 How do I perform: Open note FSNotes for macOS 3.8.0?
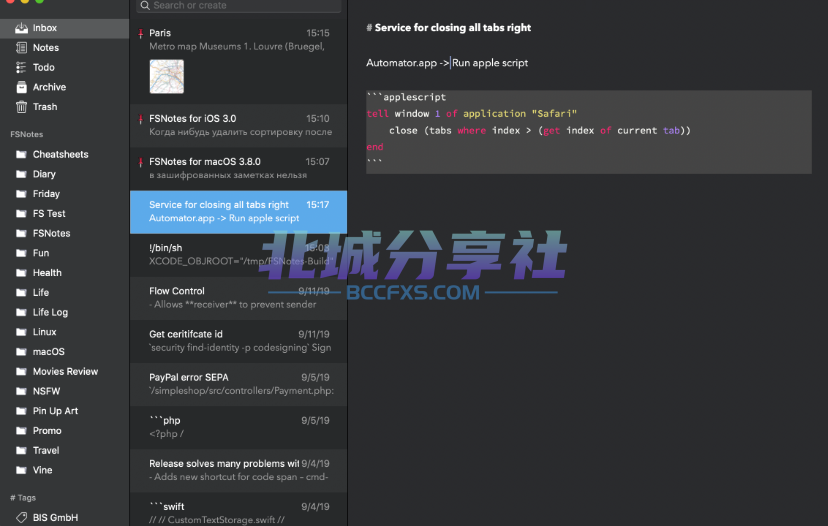click(239, 168)
